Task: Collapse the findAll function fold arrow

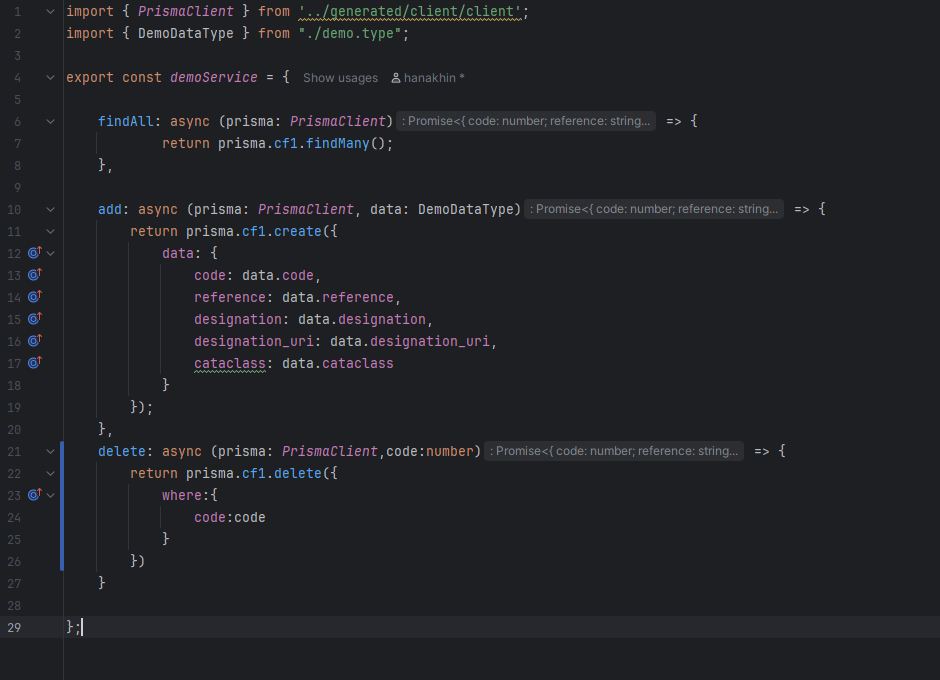Action: 51,122
